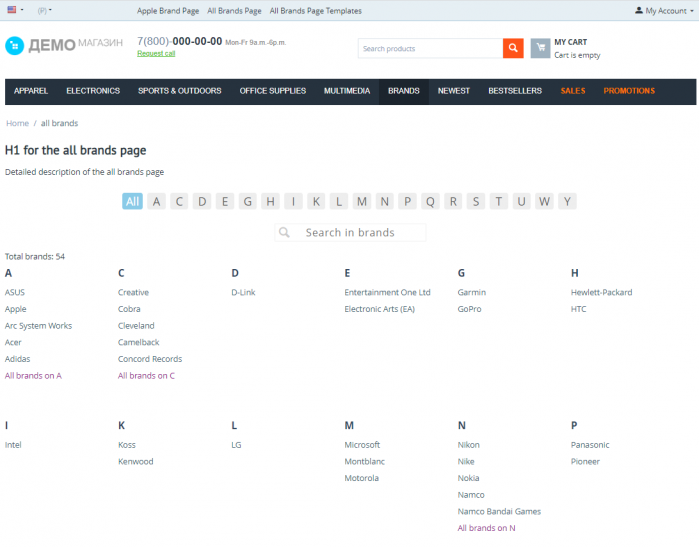This screenshot has width=700, height=547.
Task: Open the shopping cart icon
Action: [x=540, y=48]
